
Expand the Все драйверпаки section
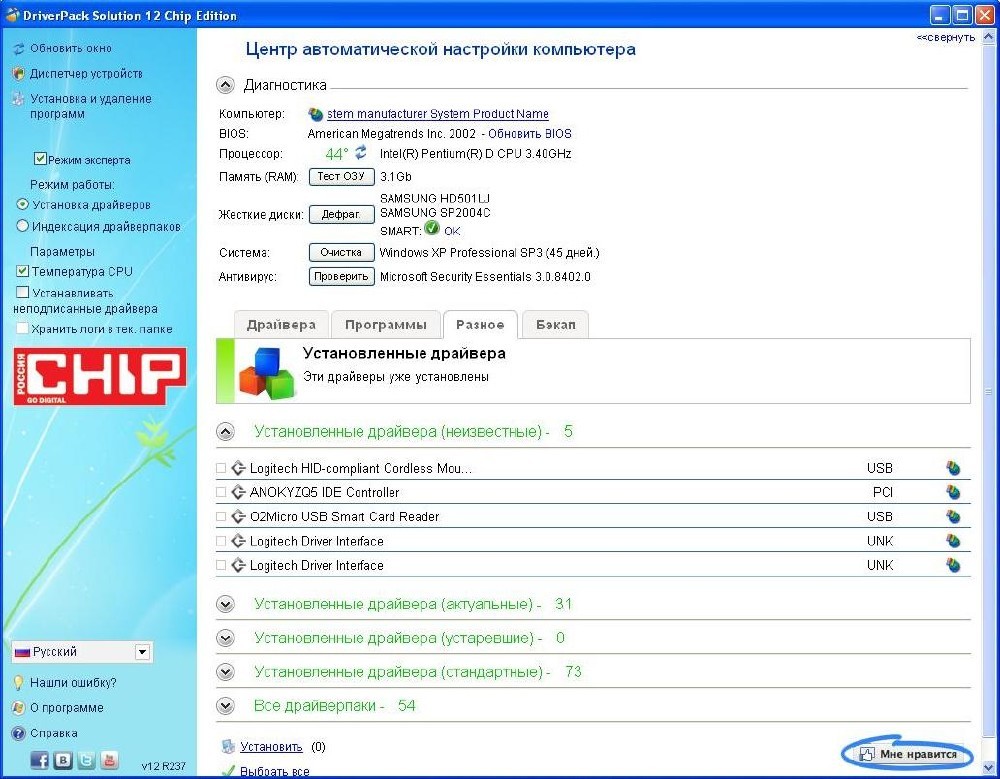pyautogui.click(x=225, y=706)
